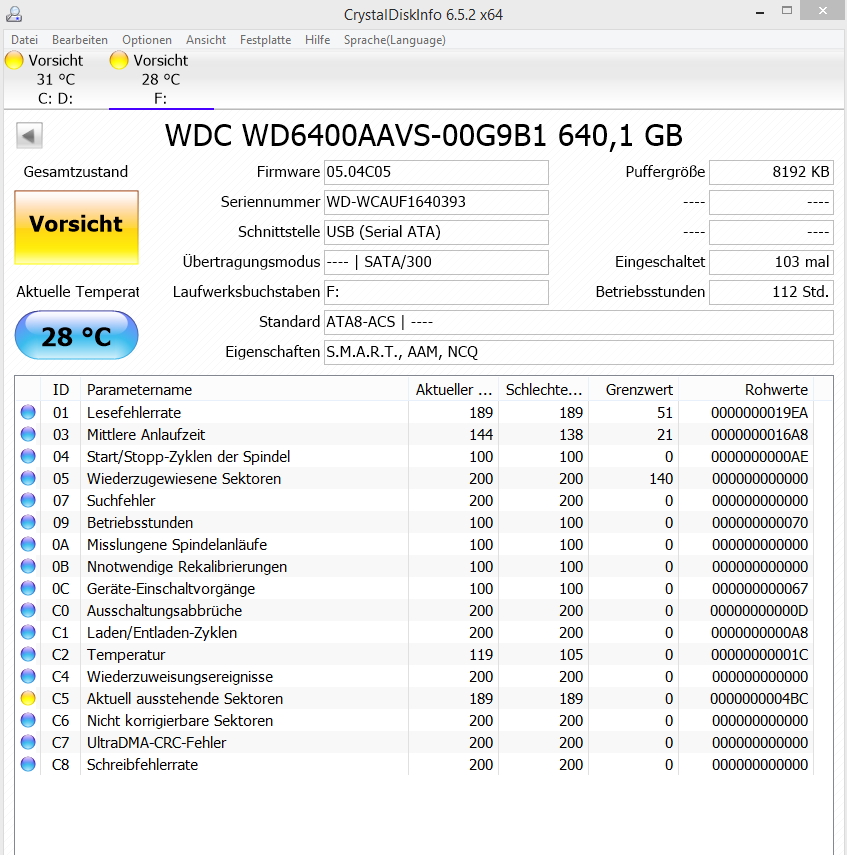Open the Optionen menu
The width and height of the screenshot is (847, 855).
point(147,40)
